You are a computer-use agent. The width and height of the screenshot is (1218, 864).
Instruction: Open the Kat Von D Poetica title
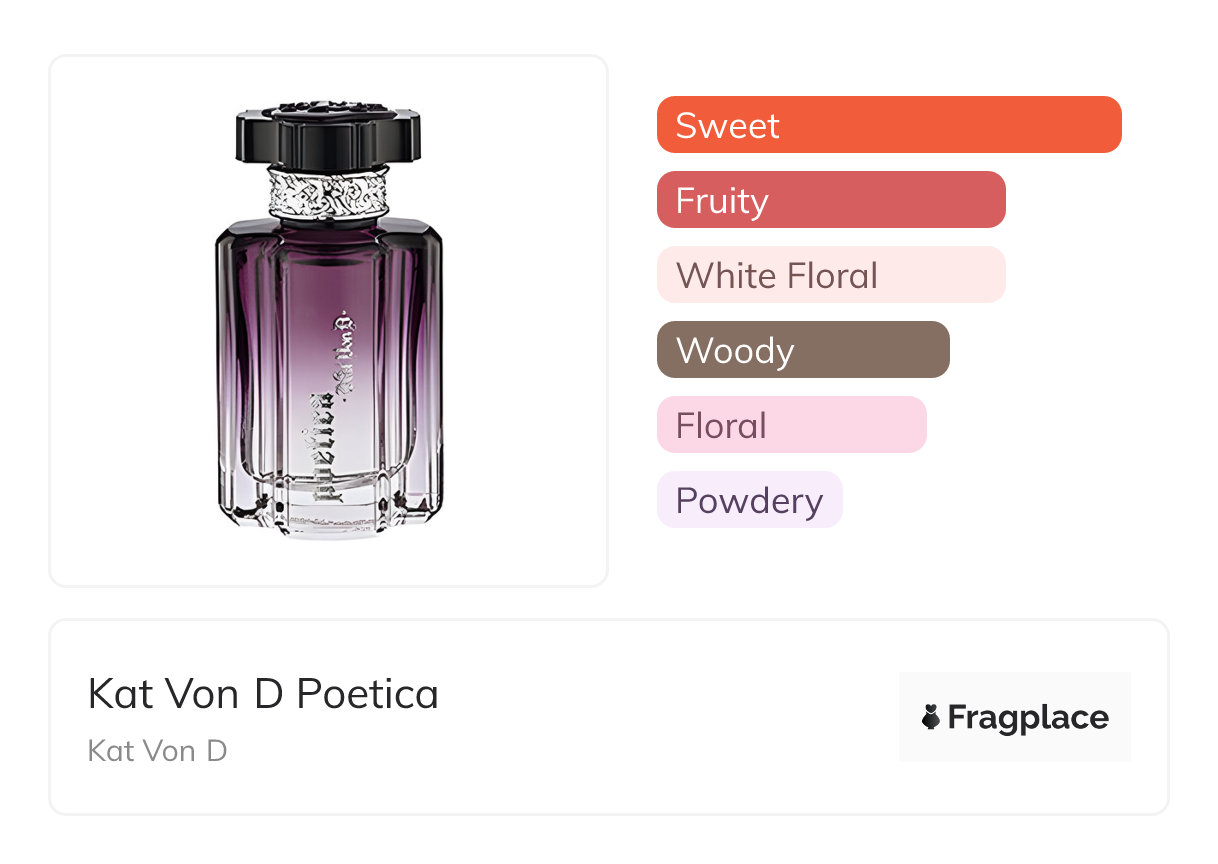click(x=263, y=694)
